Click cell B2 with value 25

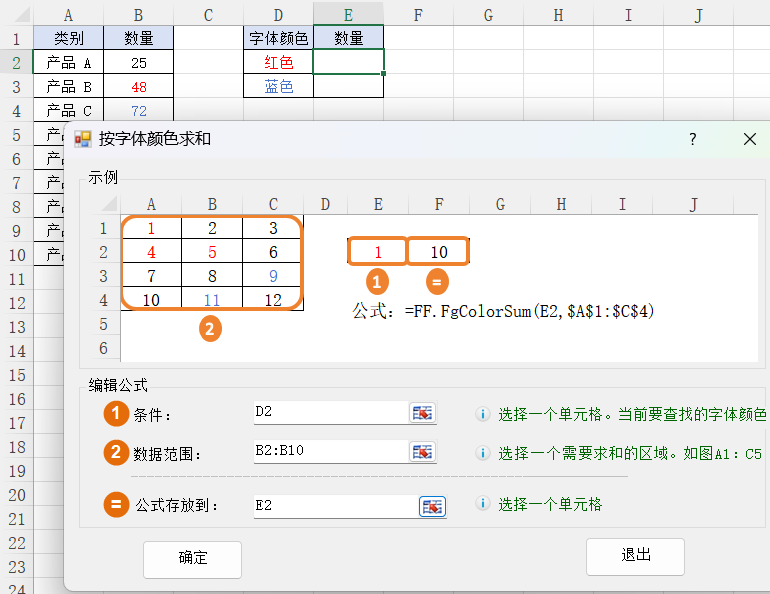tap(138, 62)
